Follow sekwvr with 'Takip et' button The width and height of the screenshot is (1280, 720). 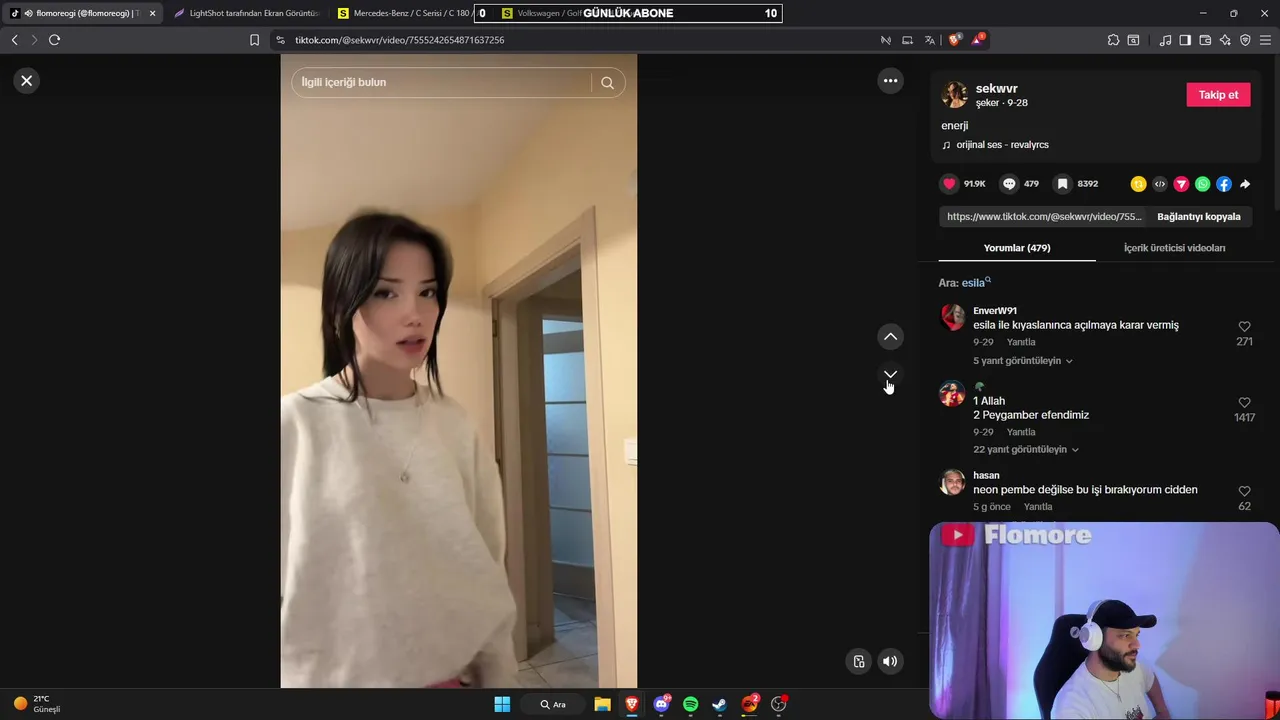(x=1218, y=95)
